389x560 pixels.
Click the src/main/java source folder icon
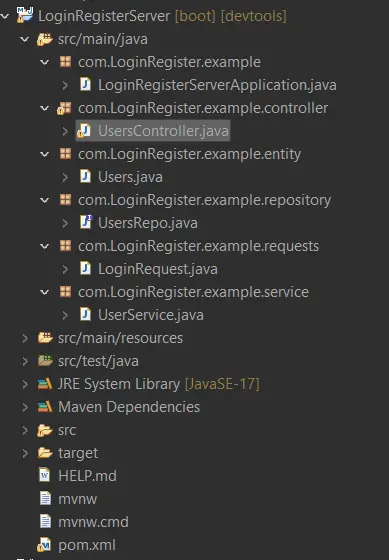tap(45, 39)
